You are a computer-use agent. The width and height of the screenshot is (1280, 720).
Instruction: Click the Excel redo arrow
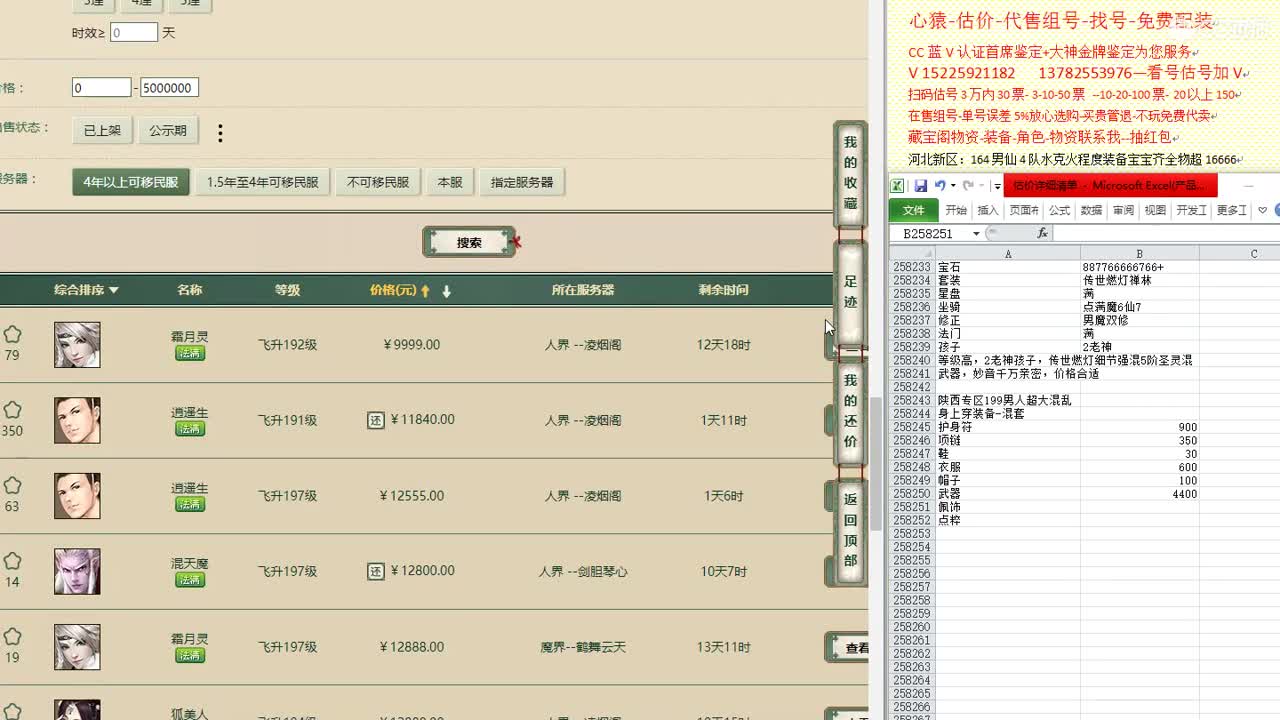(x=967, y=186)
